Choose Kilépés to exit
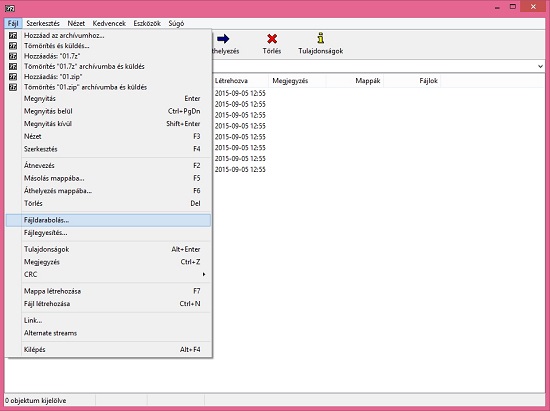The image size is (550, 411). click(x=108, y=350)
